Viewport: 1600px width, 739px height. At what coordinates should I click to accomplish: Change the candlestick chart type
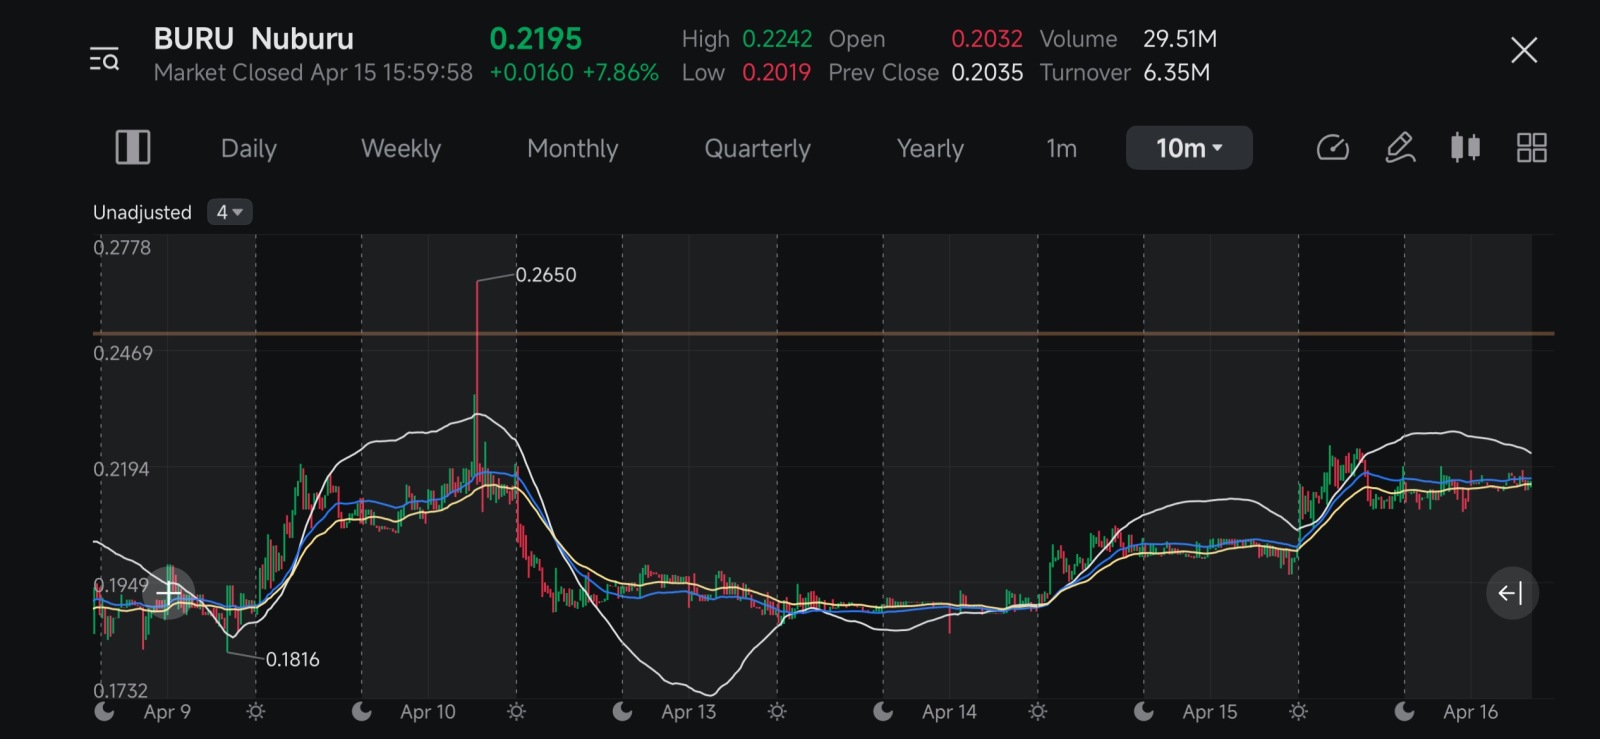click(1466, 148)
